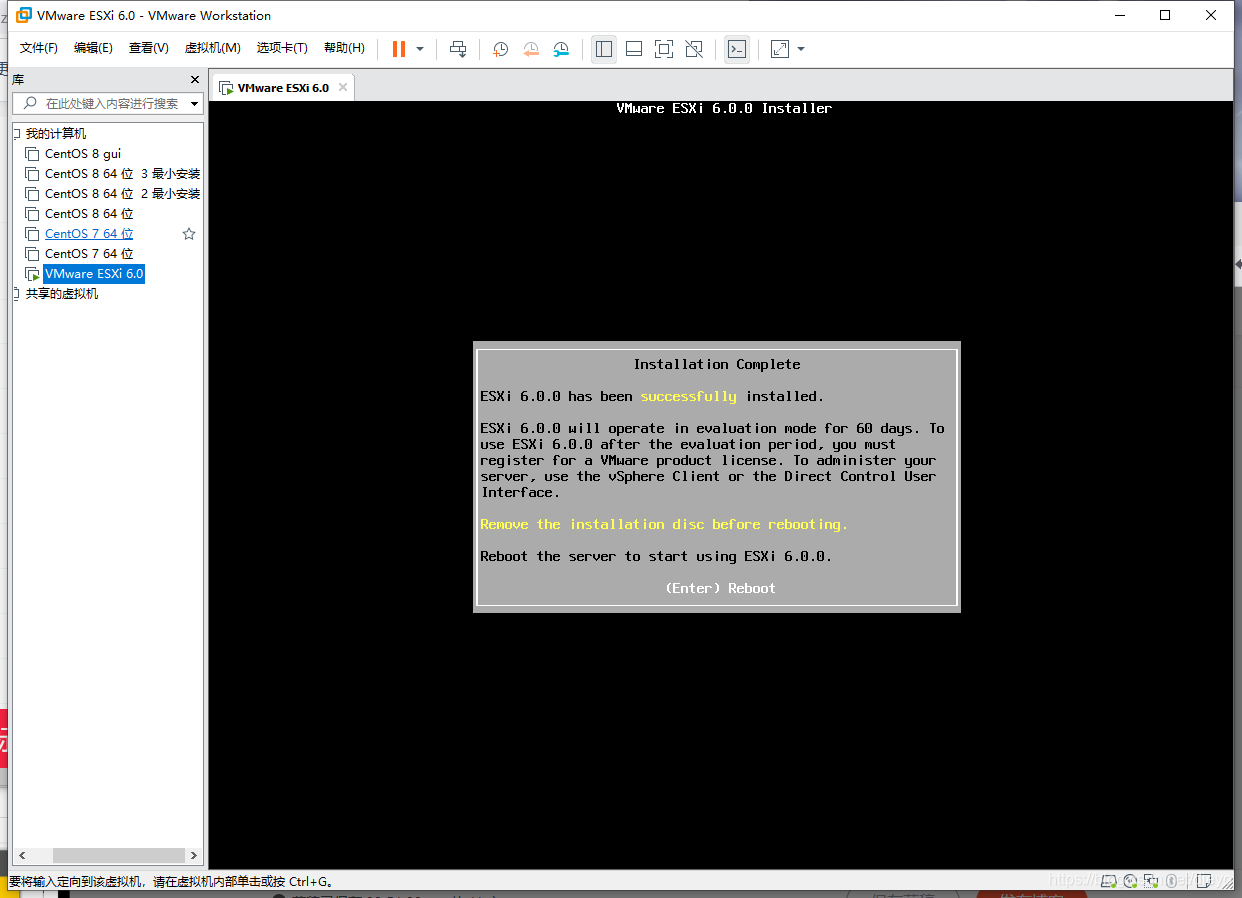Open the 文件(F) menu
The image size is (1242, 898).
pos(39,48)
